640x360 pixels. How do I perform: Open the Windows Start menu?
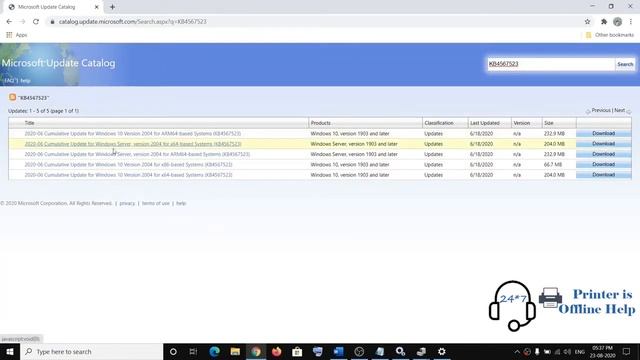[10, 351]
